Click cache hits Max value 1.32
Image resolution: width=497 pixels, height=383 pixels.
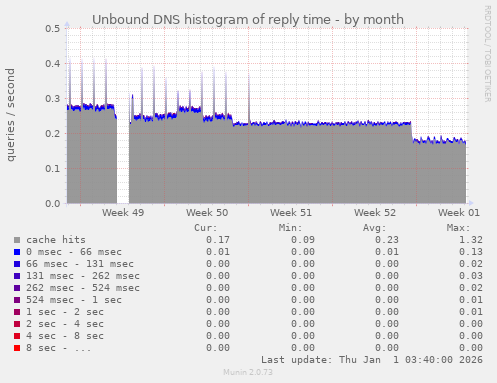click(x=471, y=240)
